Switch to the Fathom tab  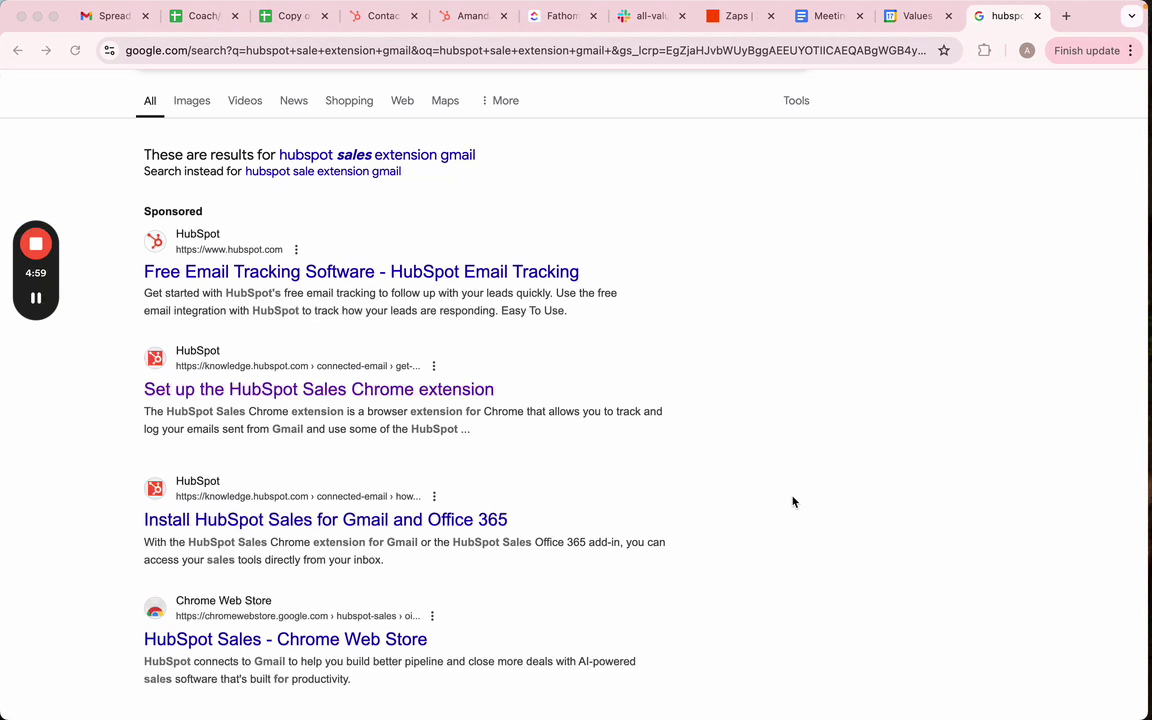(563, 16)
